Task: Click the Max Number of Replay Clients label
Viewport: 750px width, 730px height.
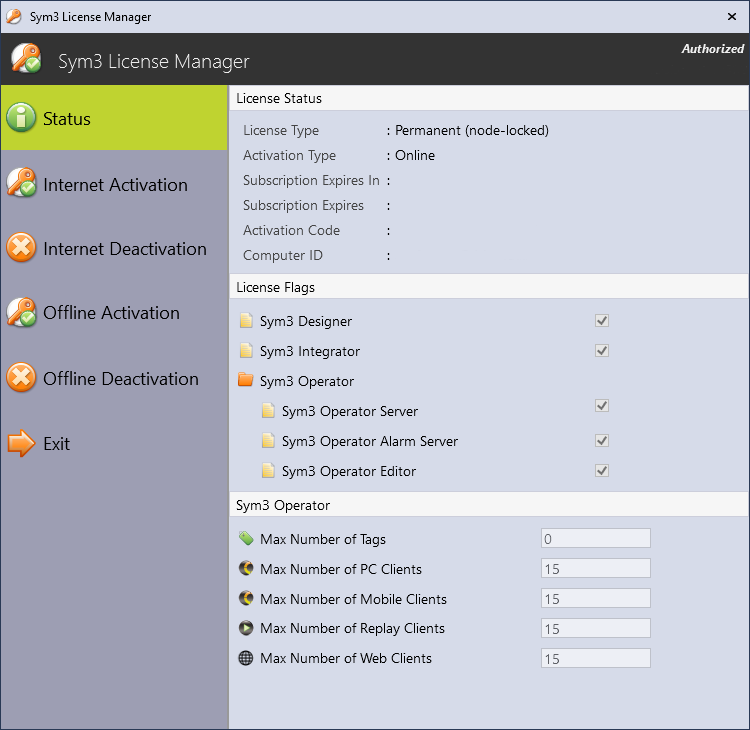Action: tap(352, 628)
